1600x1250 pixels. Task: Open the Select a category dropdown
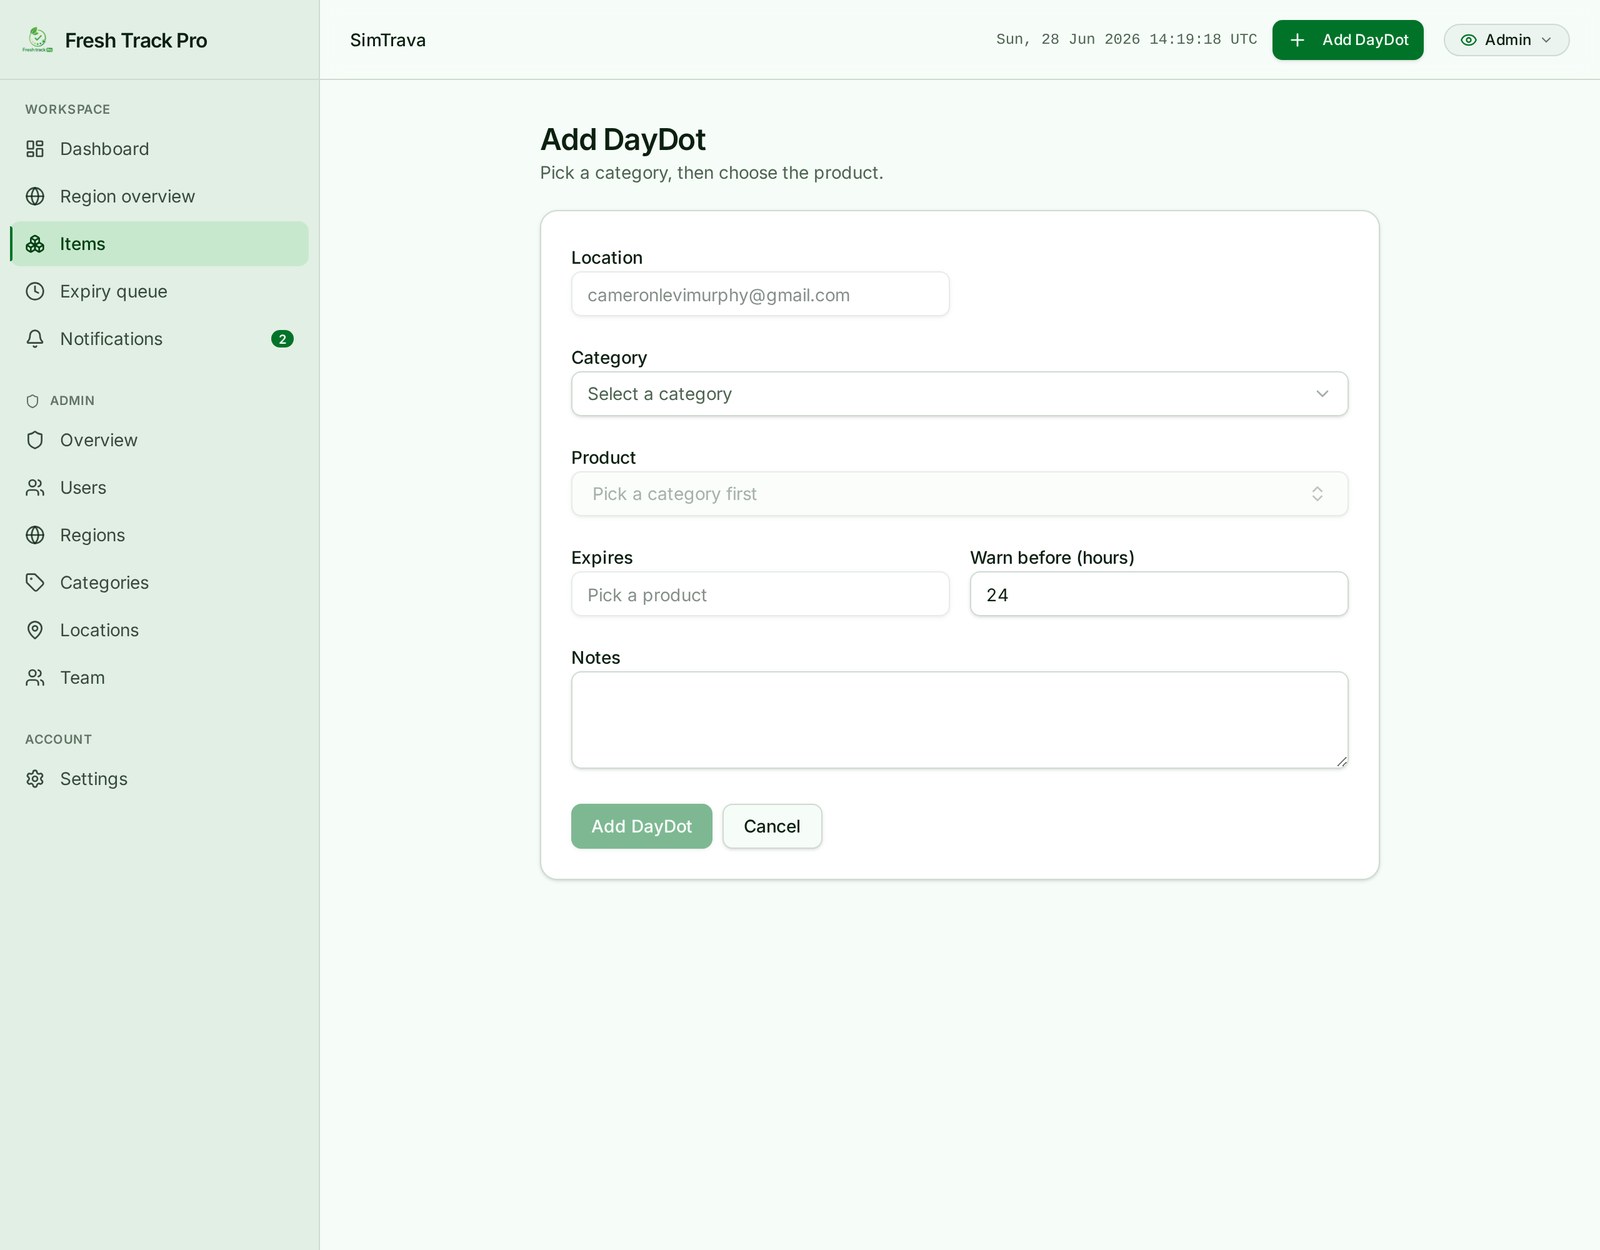pyautogui.click(x=959, y=394)
